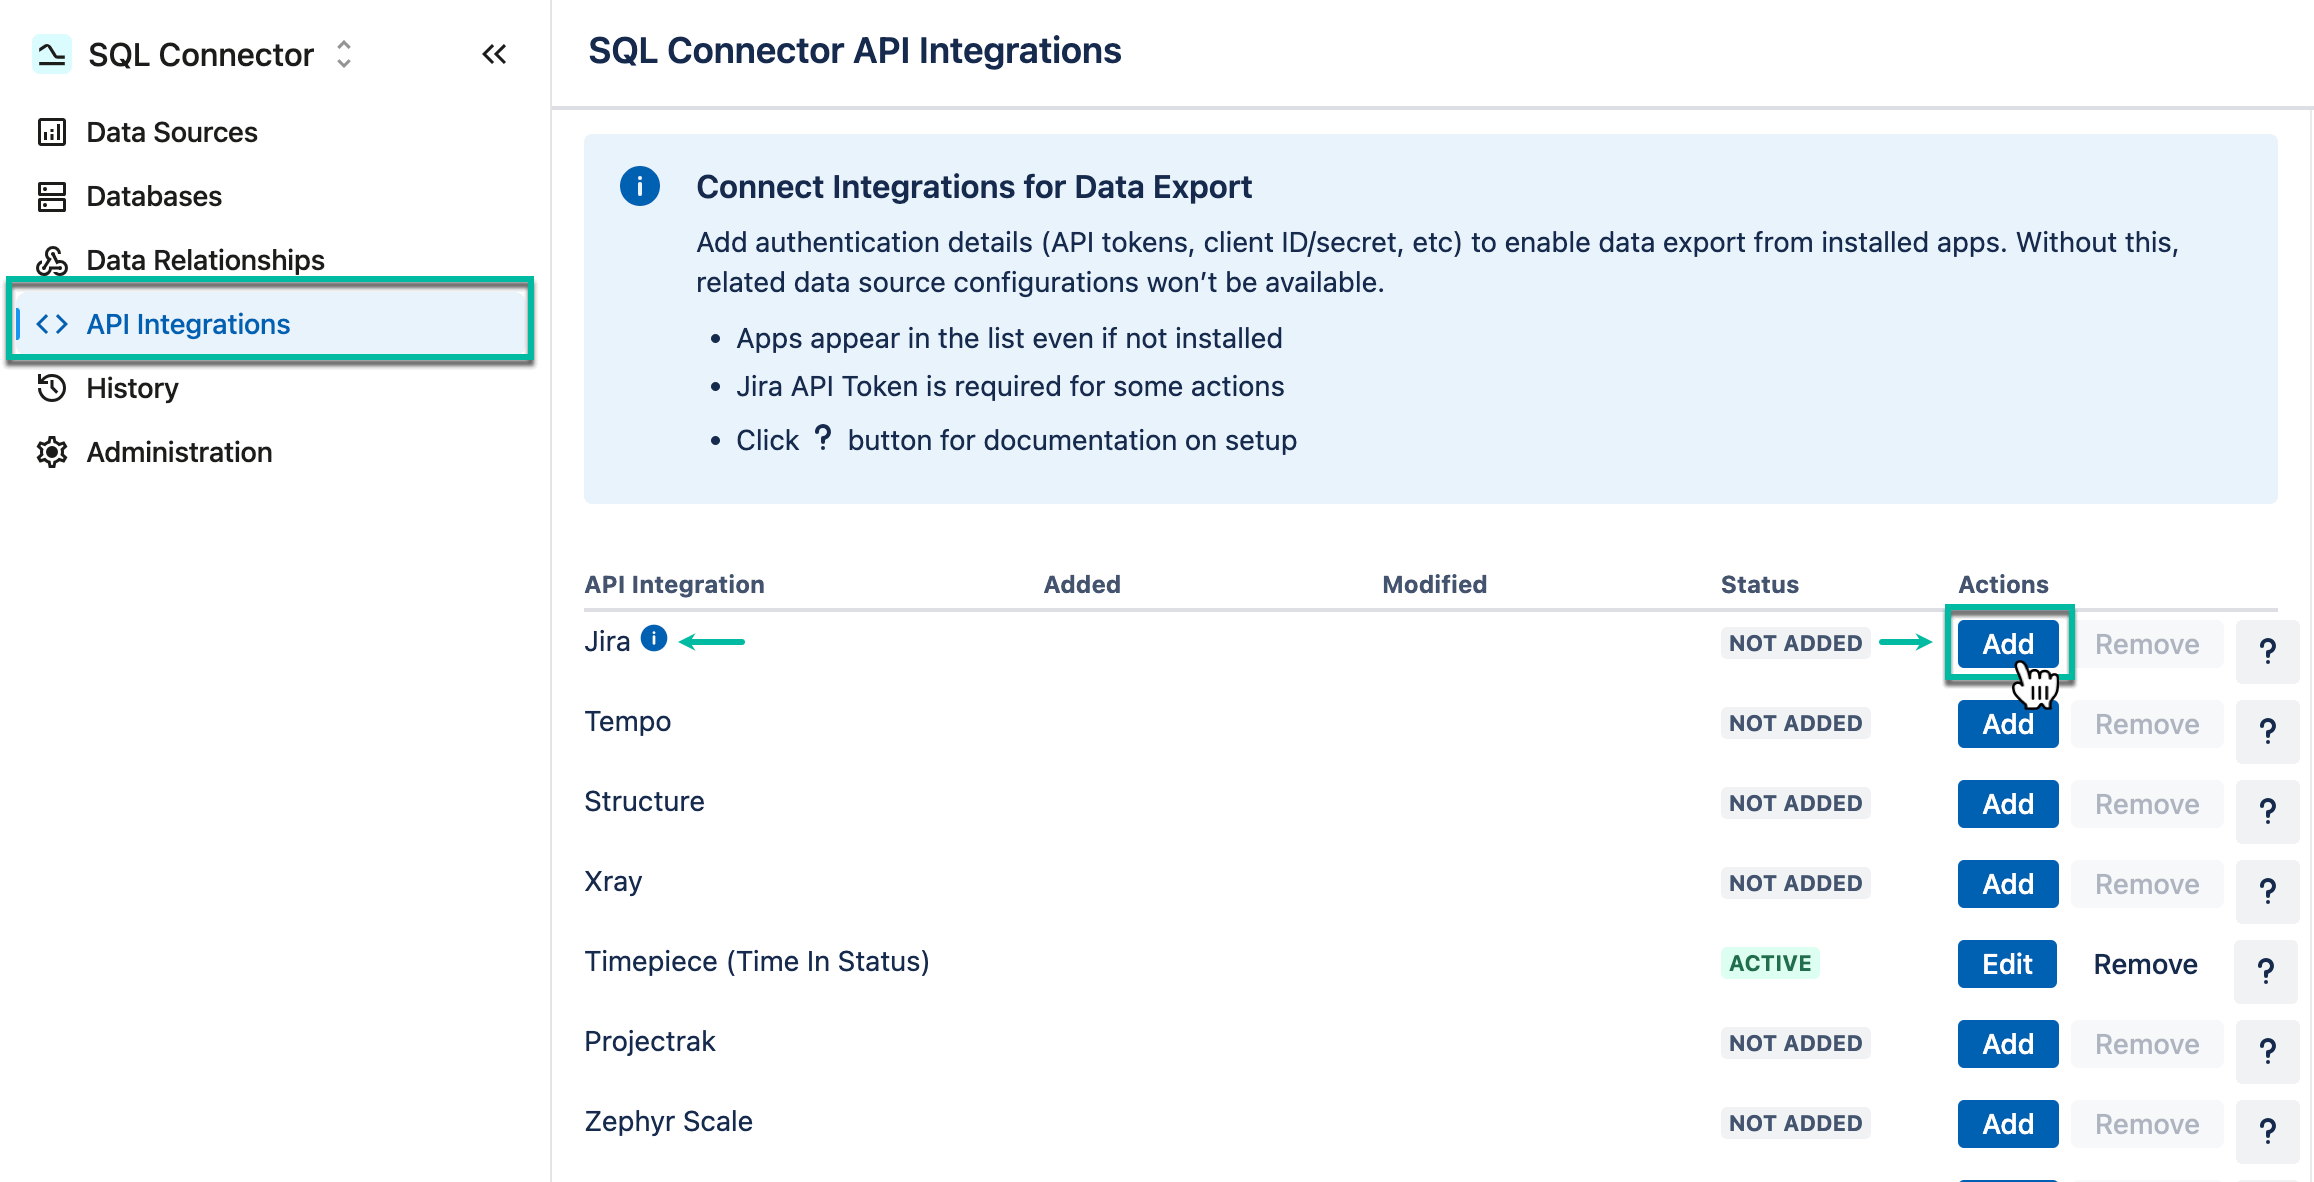Image resolution: width=2314 pixels, height=1182 pixels.
Task: Collapse the sidebar with the double chevron
Action: [494, 54]
